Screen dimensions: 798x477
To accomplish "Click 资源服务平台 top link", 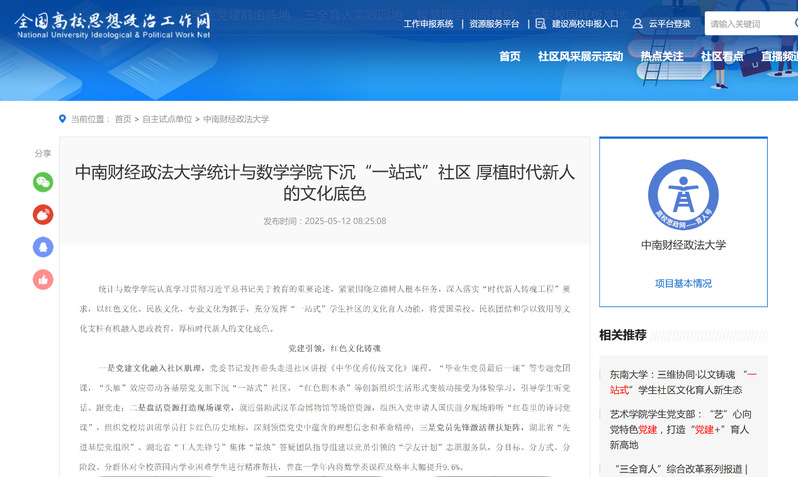I will [494, 23].
